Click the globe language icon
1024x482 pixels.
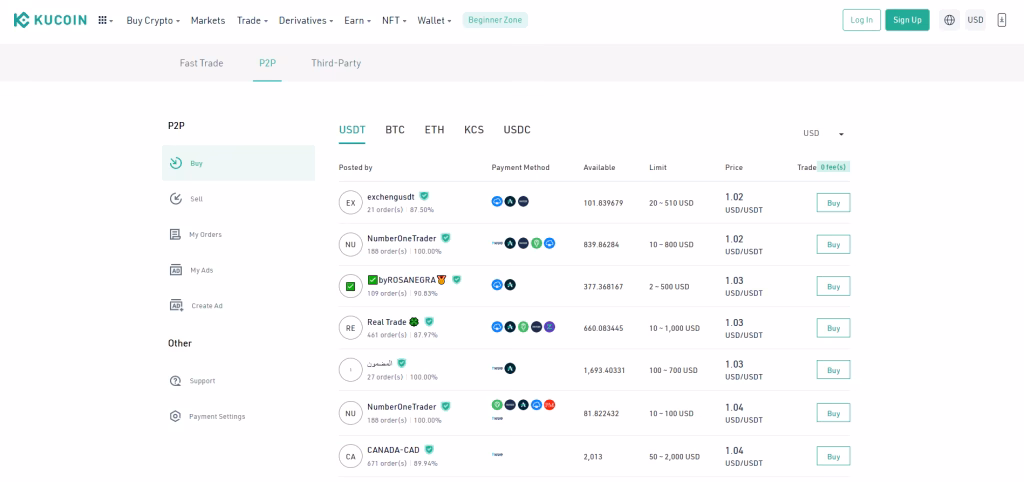(949, 20)
